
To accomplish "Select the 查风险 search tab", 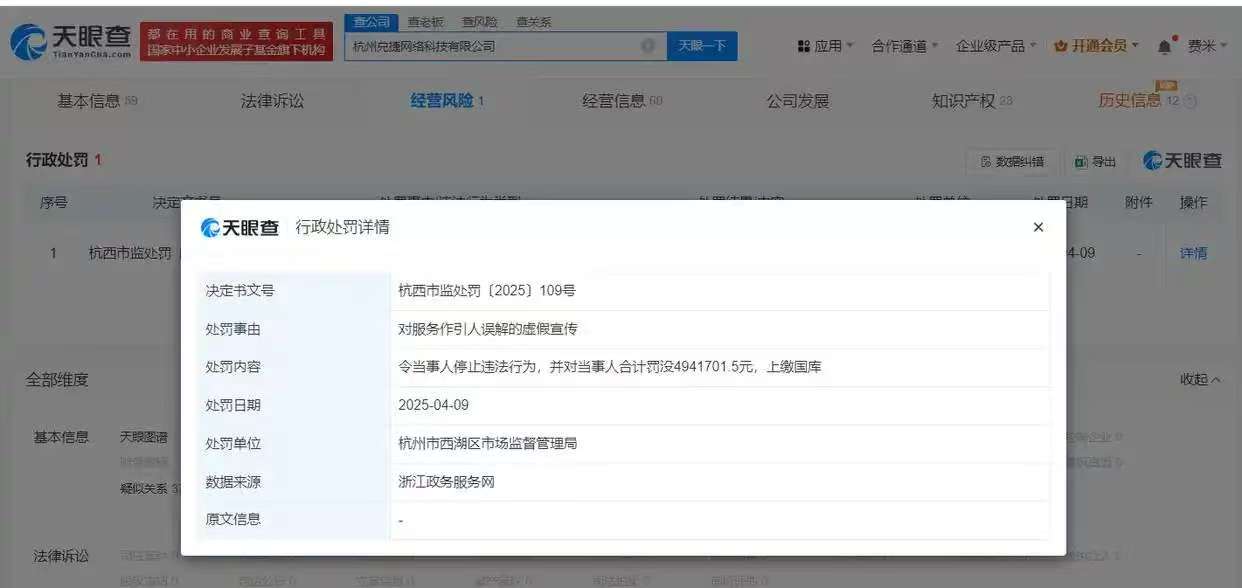I will tap(479, 22).
